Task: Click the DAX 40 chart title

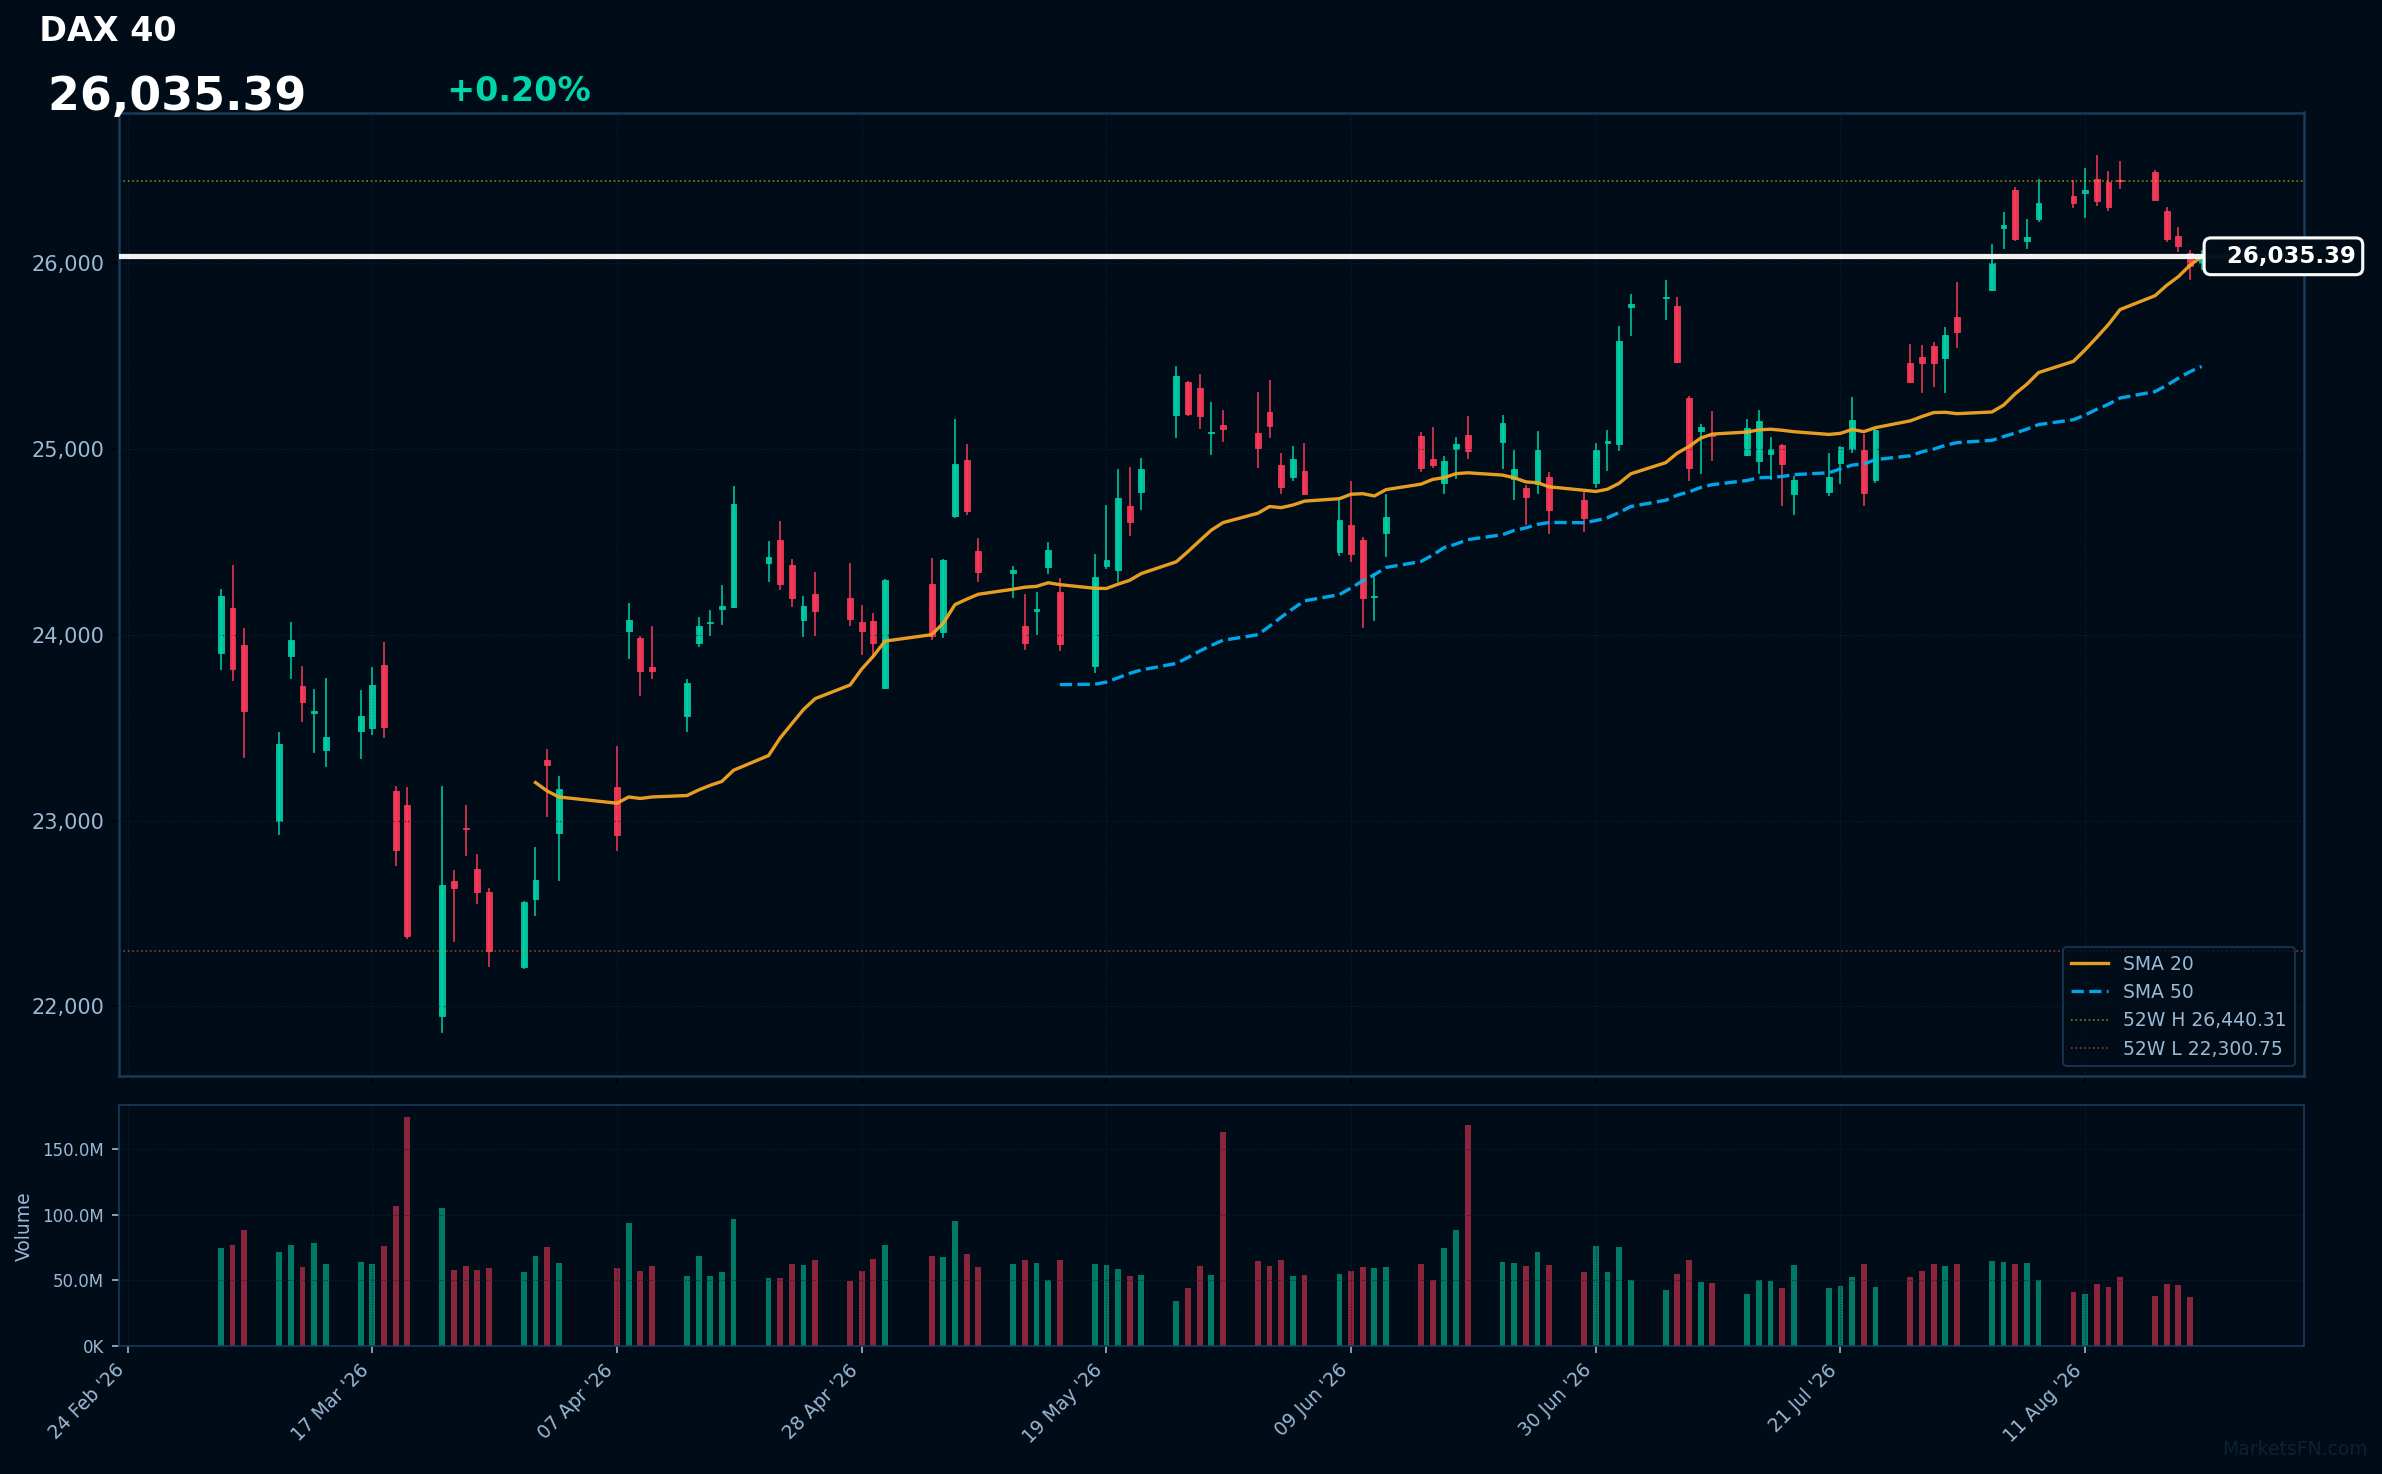Action: pos(108,30)
